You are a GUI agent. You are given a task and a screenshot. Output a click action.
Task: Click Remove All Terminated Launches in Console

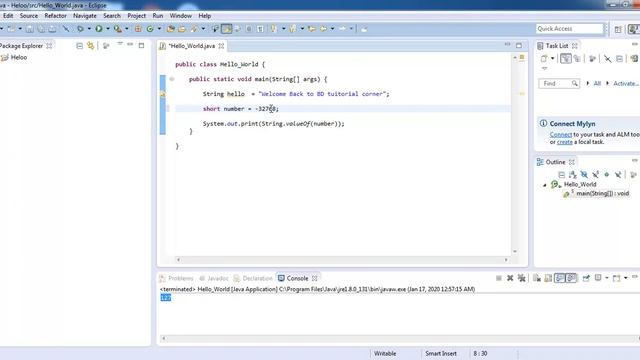(x=521, y=278)
